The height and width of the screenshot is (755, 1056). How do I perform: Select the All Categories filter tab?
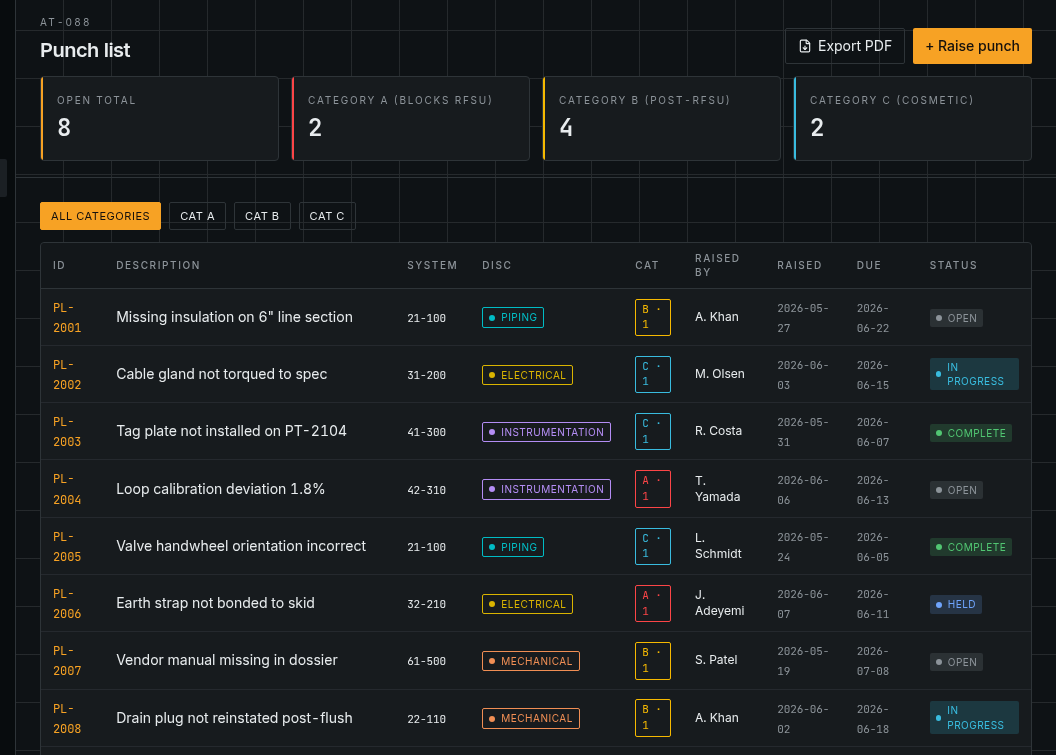[100, 216]
